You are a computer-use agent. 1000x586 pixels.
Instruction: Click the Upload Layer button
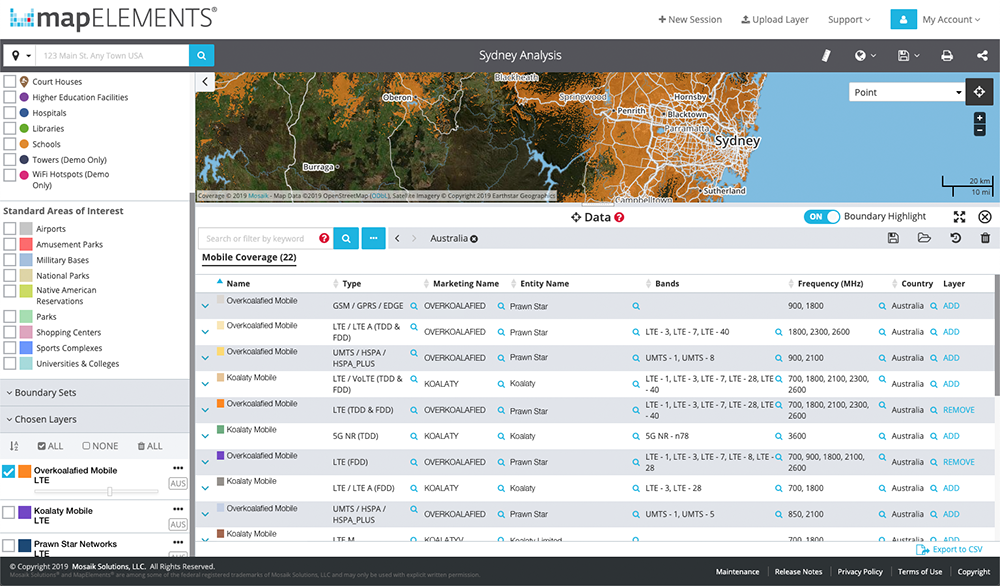774,19
